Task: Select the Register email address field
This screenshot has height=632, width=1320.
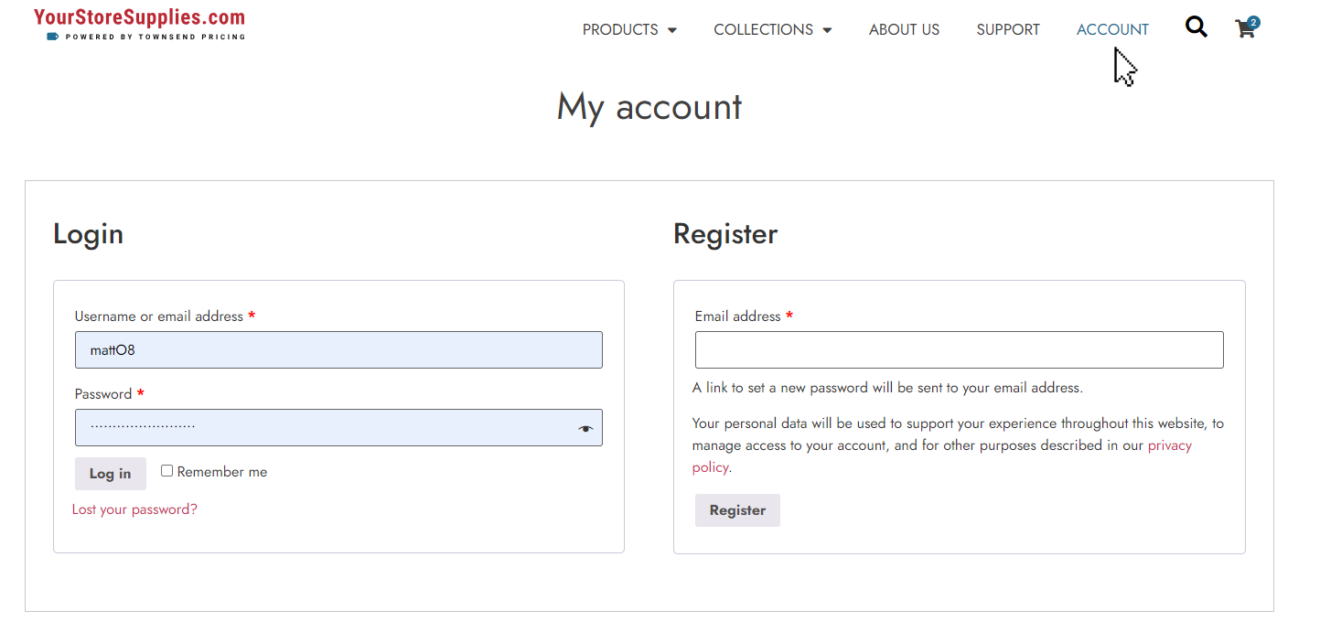Action: 958,350
